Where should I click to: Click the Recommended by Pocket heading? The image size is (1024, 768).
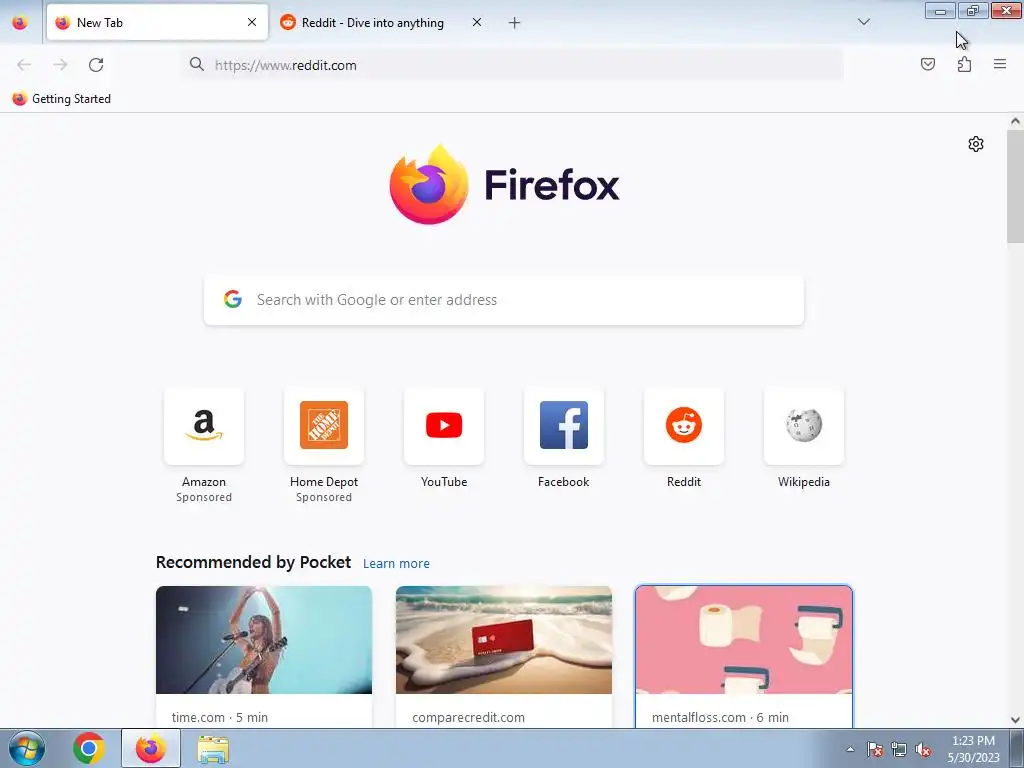point(253,562)
